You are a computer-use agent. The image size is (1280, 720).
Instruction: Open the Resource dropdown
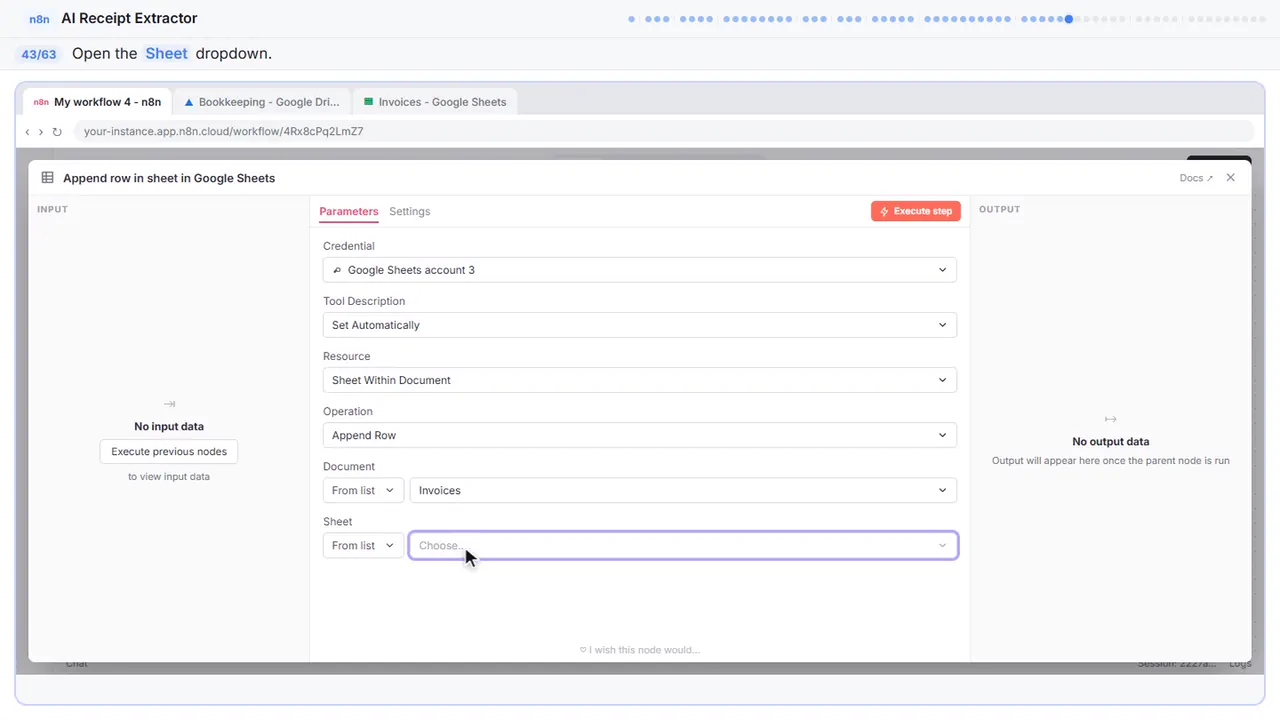(640, 380)
